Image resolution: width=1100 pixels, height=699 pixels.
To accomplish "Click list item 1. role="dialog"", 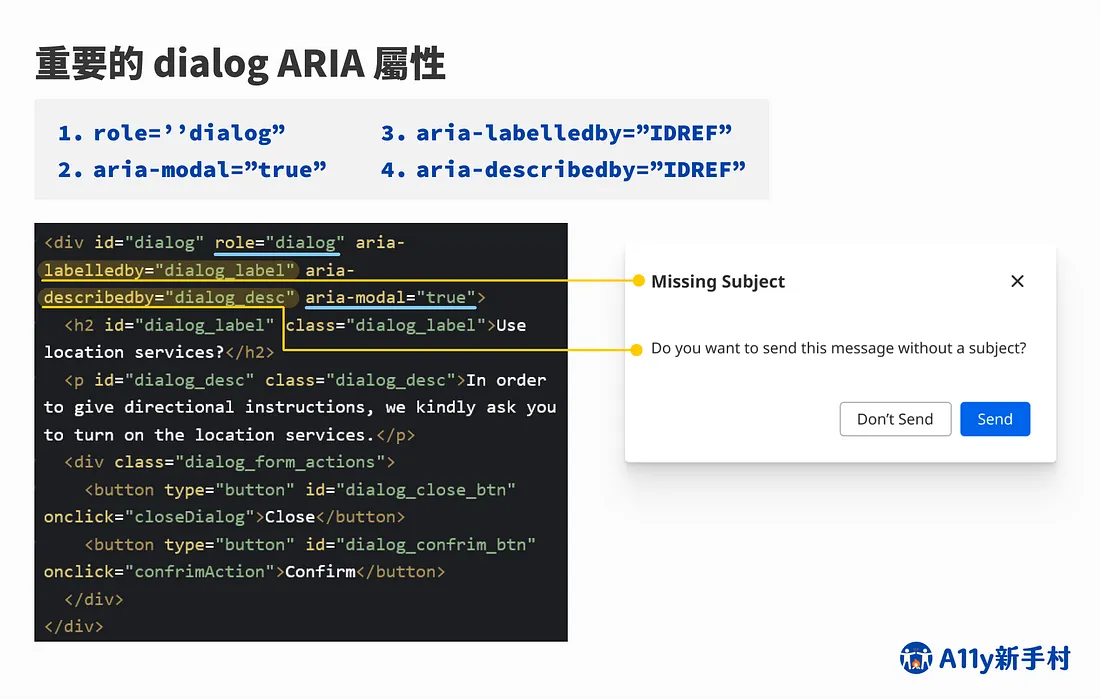I will (x=171, y=133).
